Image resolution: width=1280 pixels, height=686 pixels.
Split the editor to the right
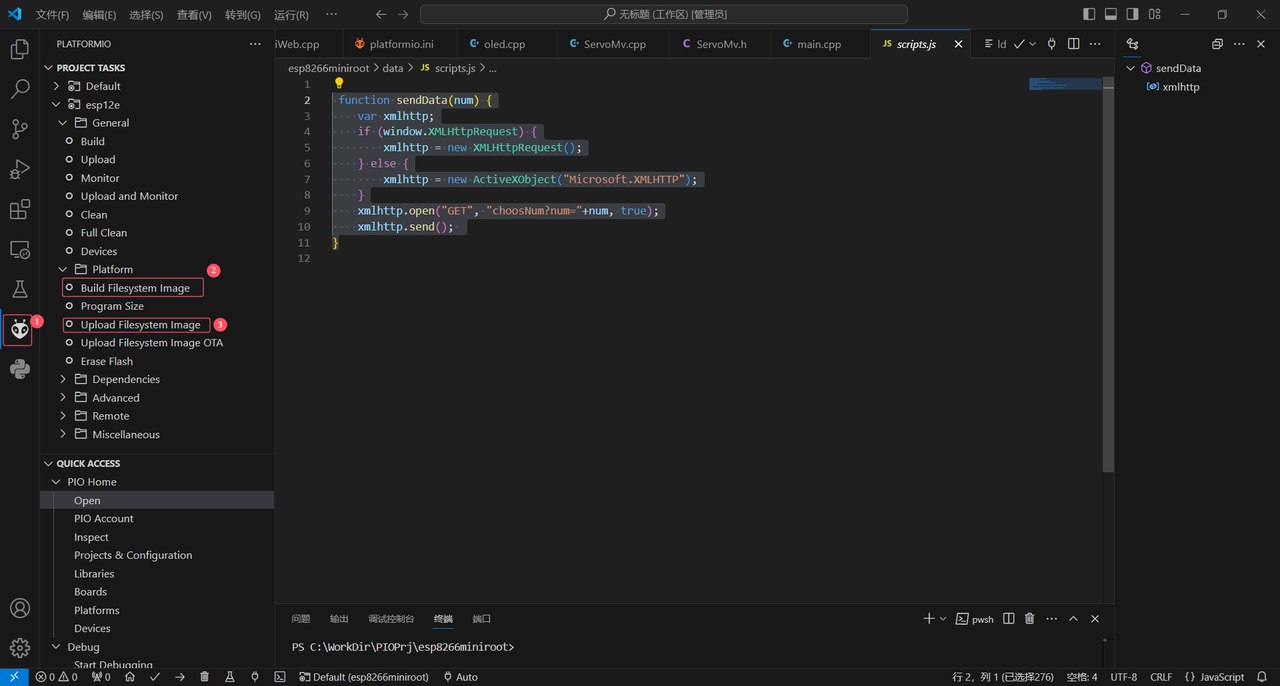click(1073, 44)
